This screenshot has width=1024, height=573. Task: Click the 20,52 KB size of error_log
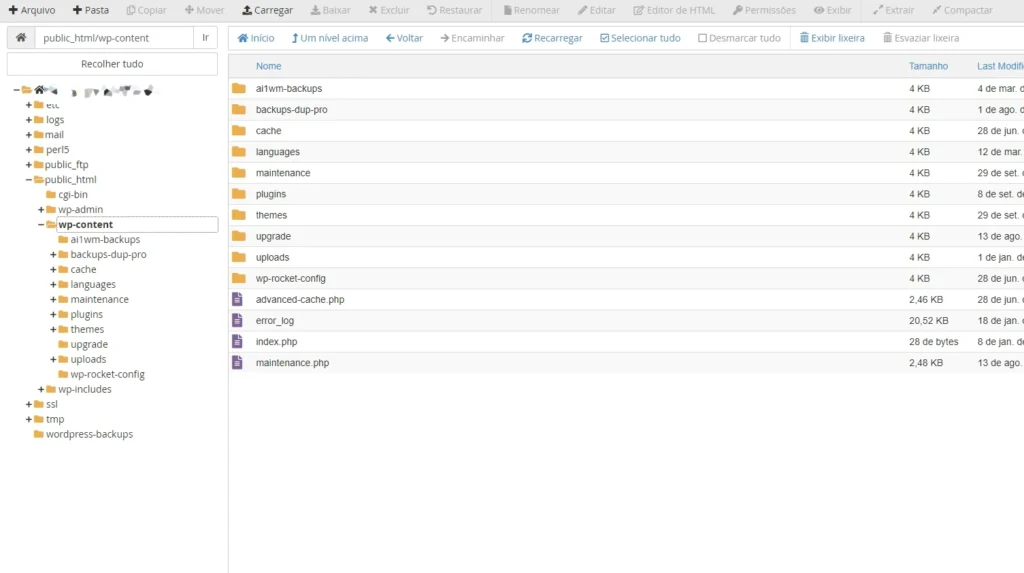[x=928, y=321]
